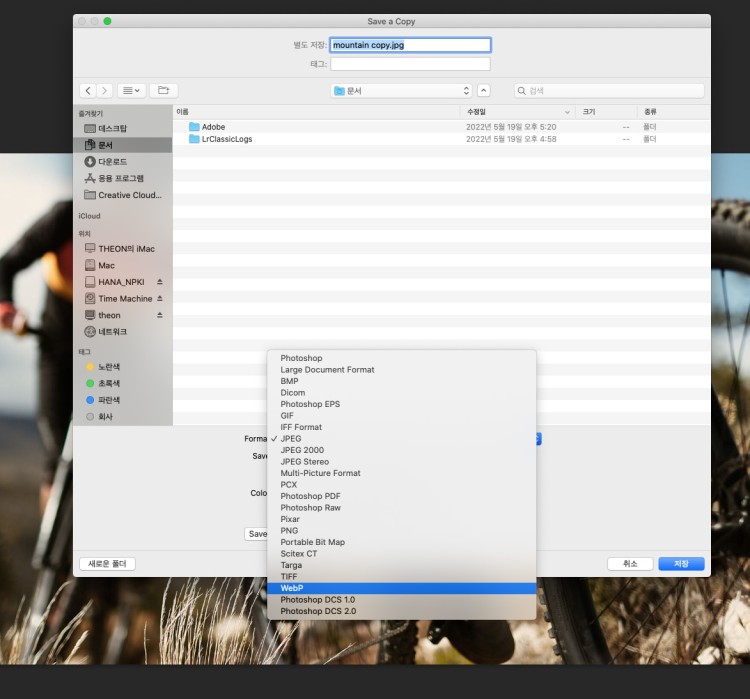
Task: Open the 문서 location dropdown
Action: pyautogui.click(x=401, y=91)
